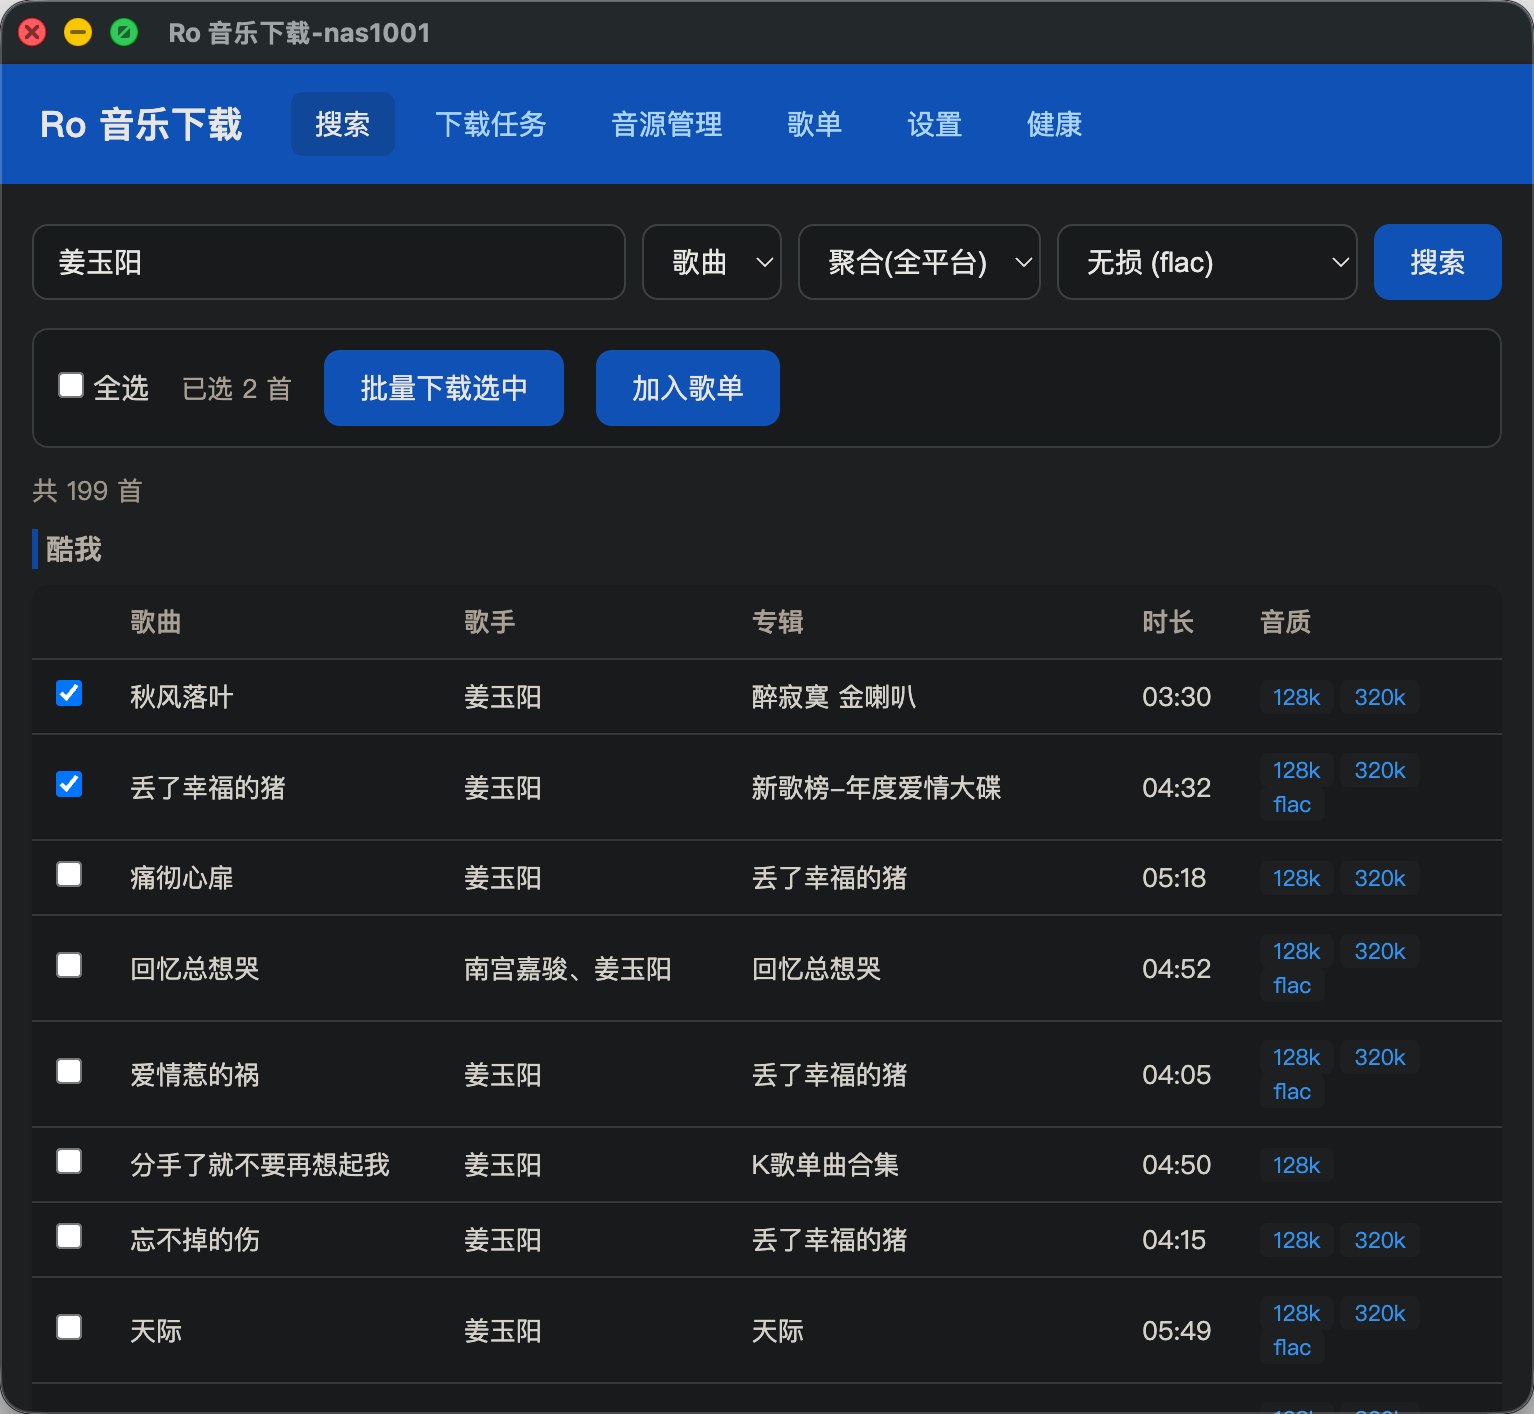Click the search field containing 姜玉阳
The height and width of the screenshot is (1414, 1534).
point(329,262)
